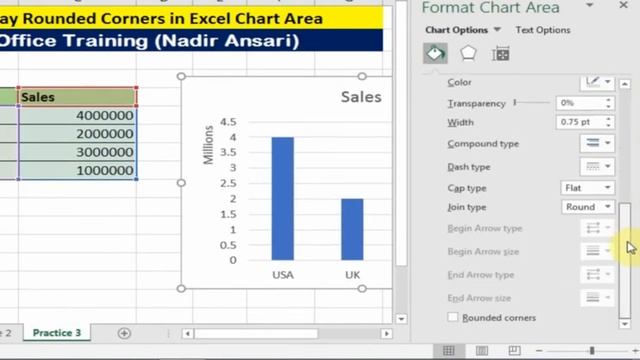Click the Office Training (Nadir Ansari) banner cell
640x360 pixels.
191,40
